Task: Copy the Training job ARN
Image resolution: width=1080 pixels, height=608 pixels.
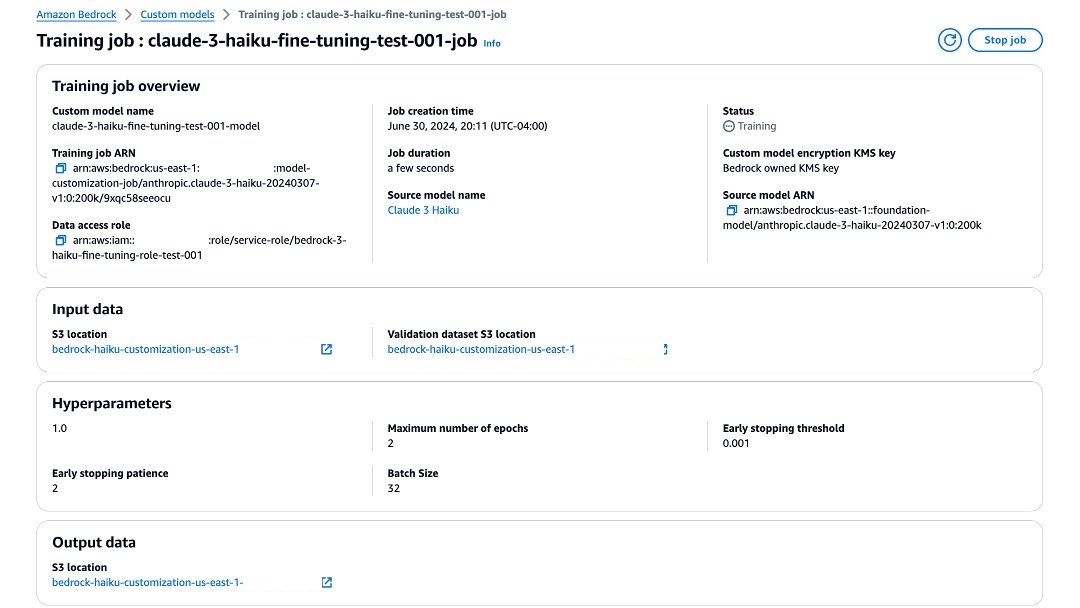Action: tap(61, 168)
